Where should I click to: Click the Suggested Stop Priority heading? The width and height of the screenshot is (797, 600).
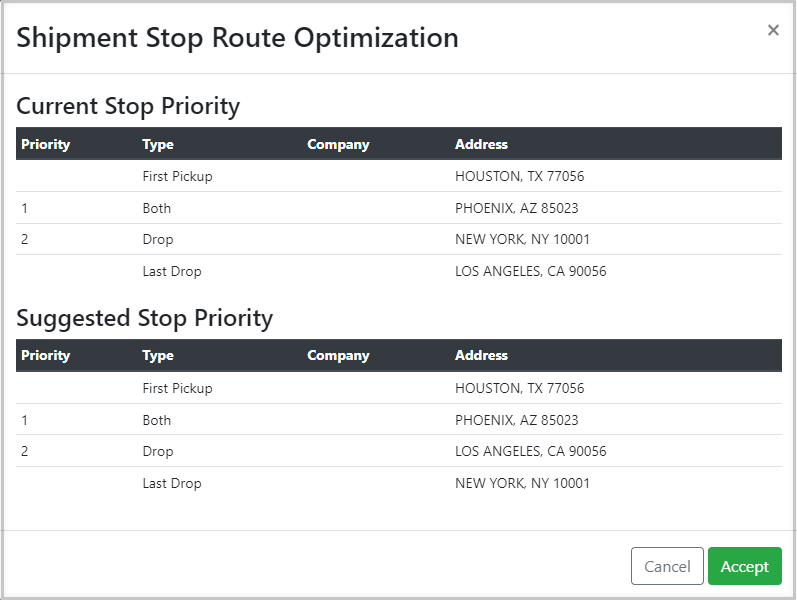[x=145, y=318]
